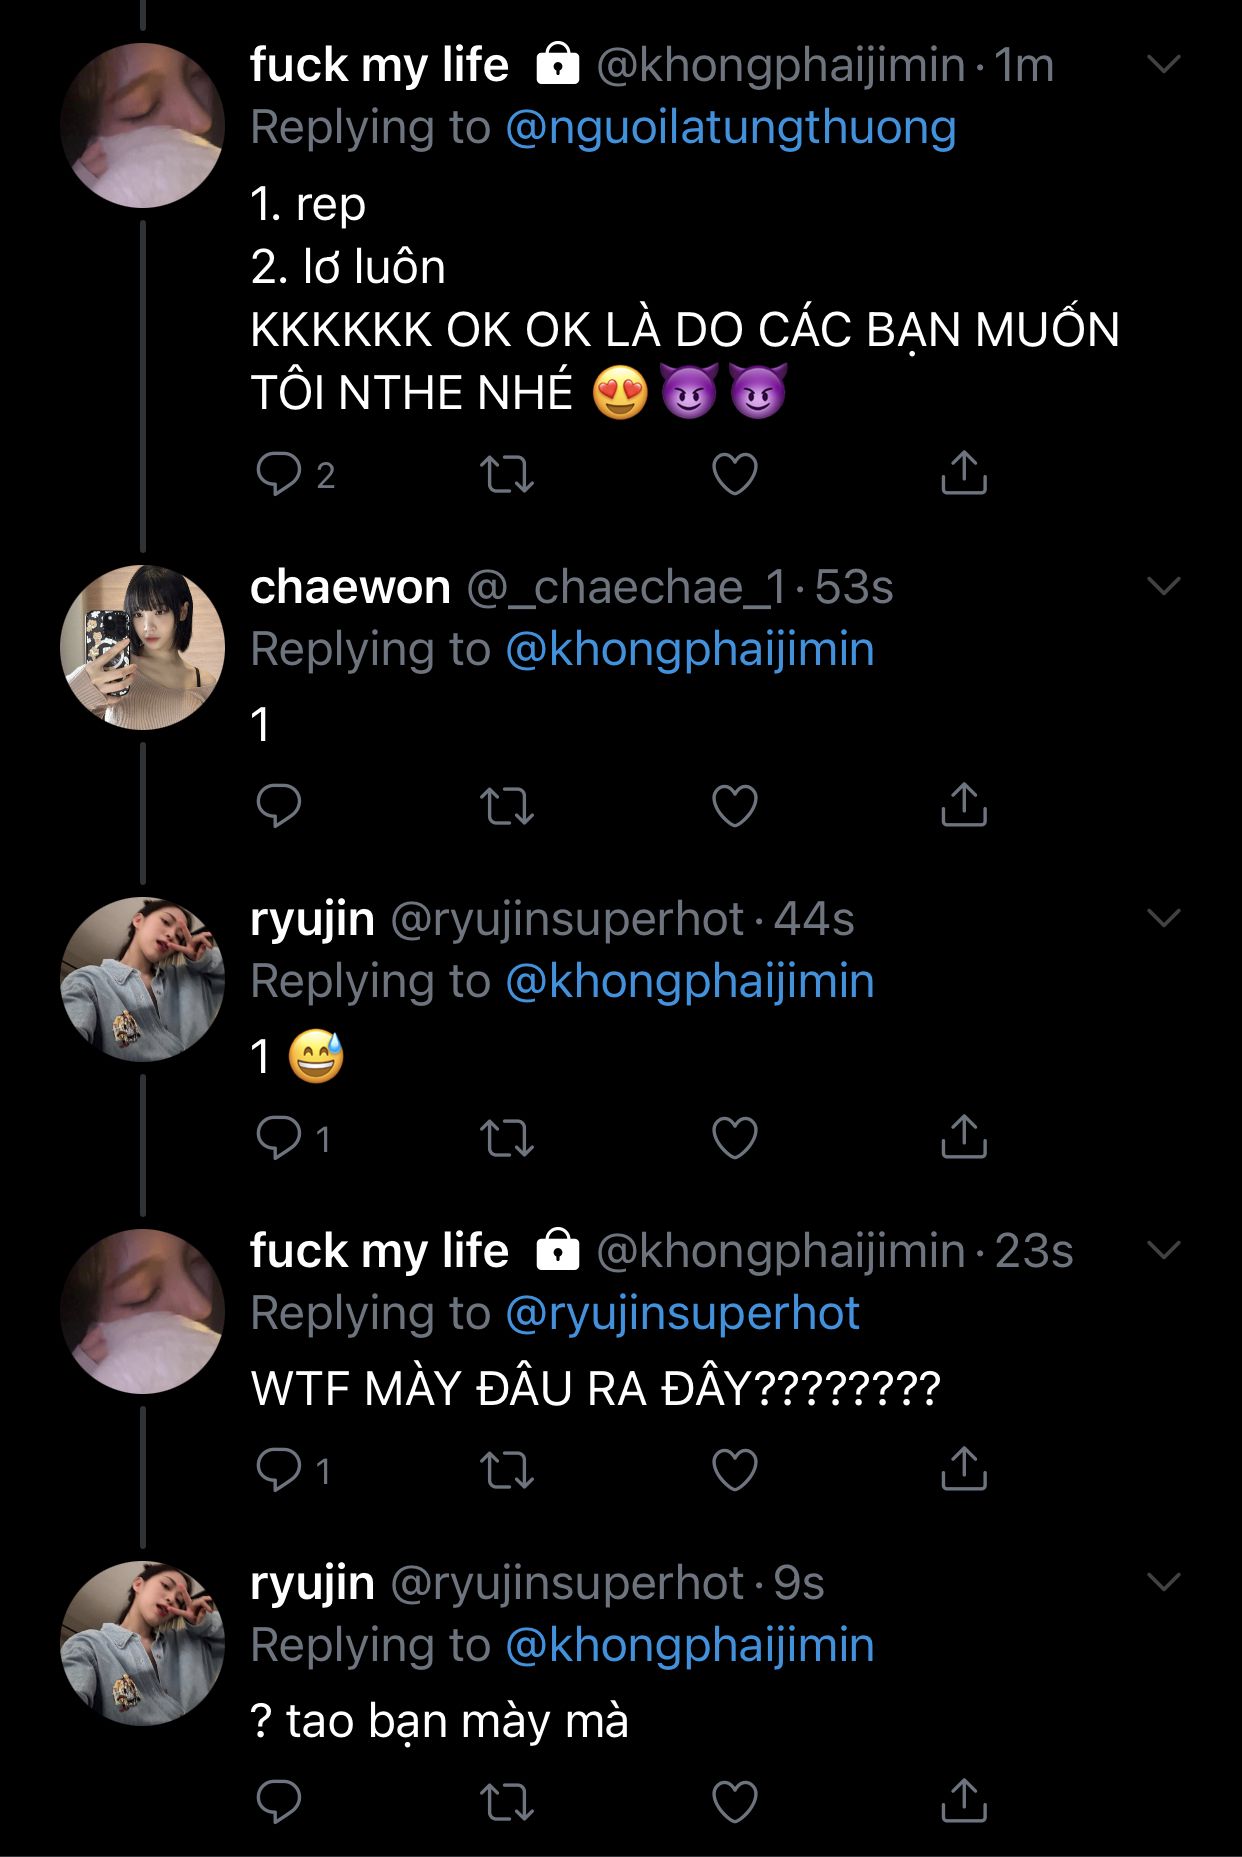Like the "WTF MÀY ĐÂU RA ĐÂY" tweet
This screenshot has height=1857, width=1242.
point(735,1470)
